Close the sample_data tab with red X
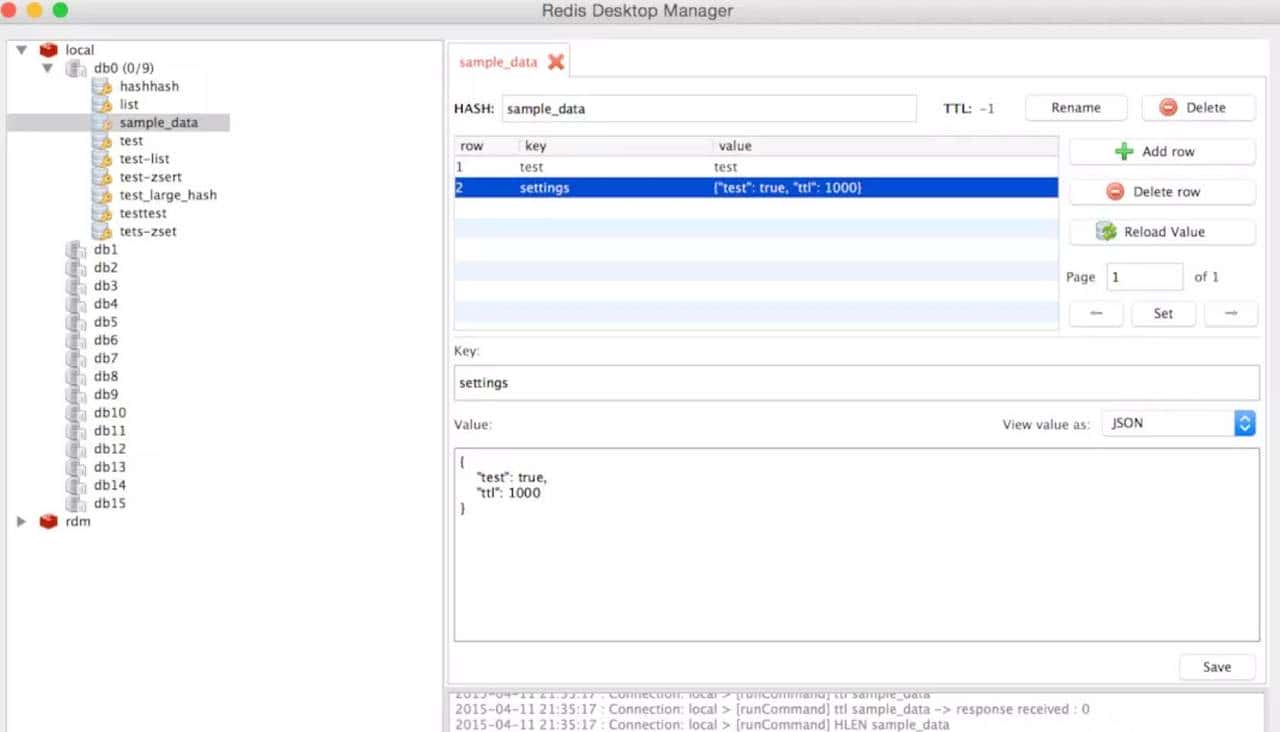Screen dimensions: 1280x732 556,62
